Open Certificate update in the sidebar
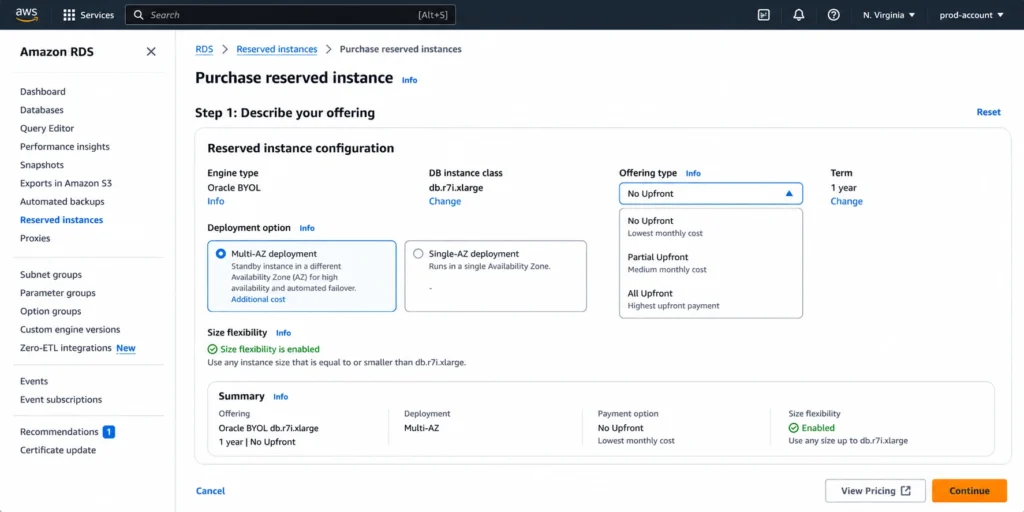Screen dimensions: 1024x512 pyautogui.click(x=58, y=450)
